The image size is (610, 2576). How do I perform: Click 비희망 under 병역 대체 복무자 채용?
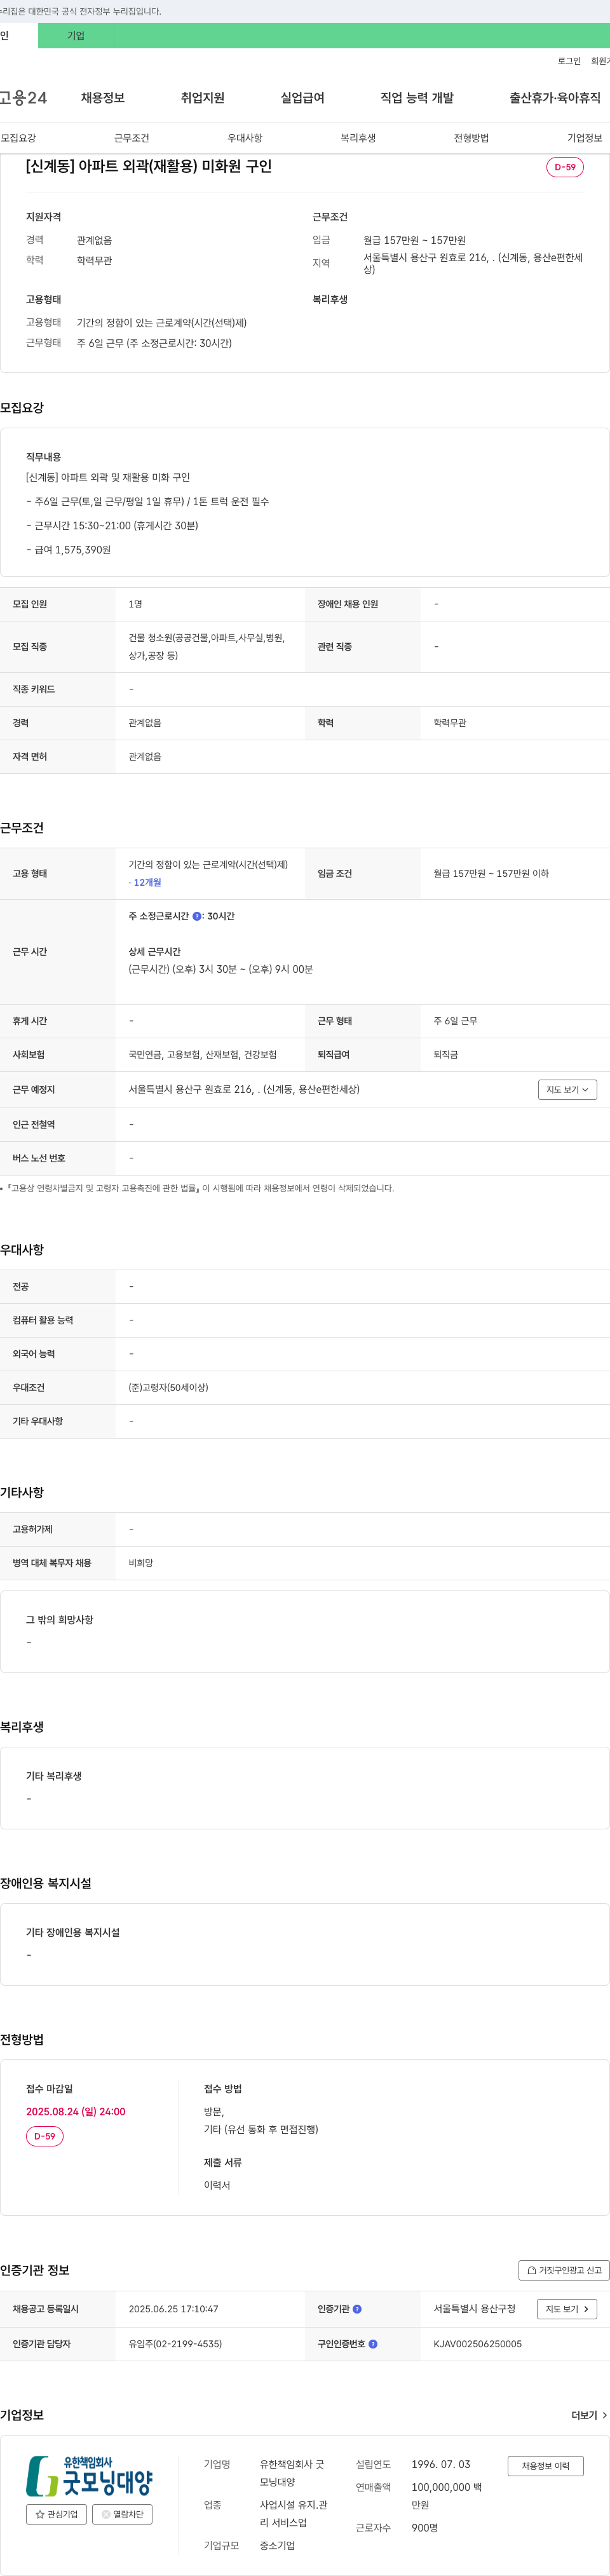point(141,1562)
